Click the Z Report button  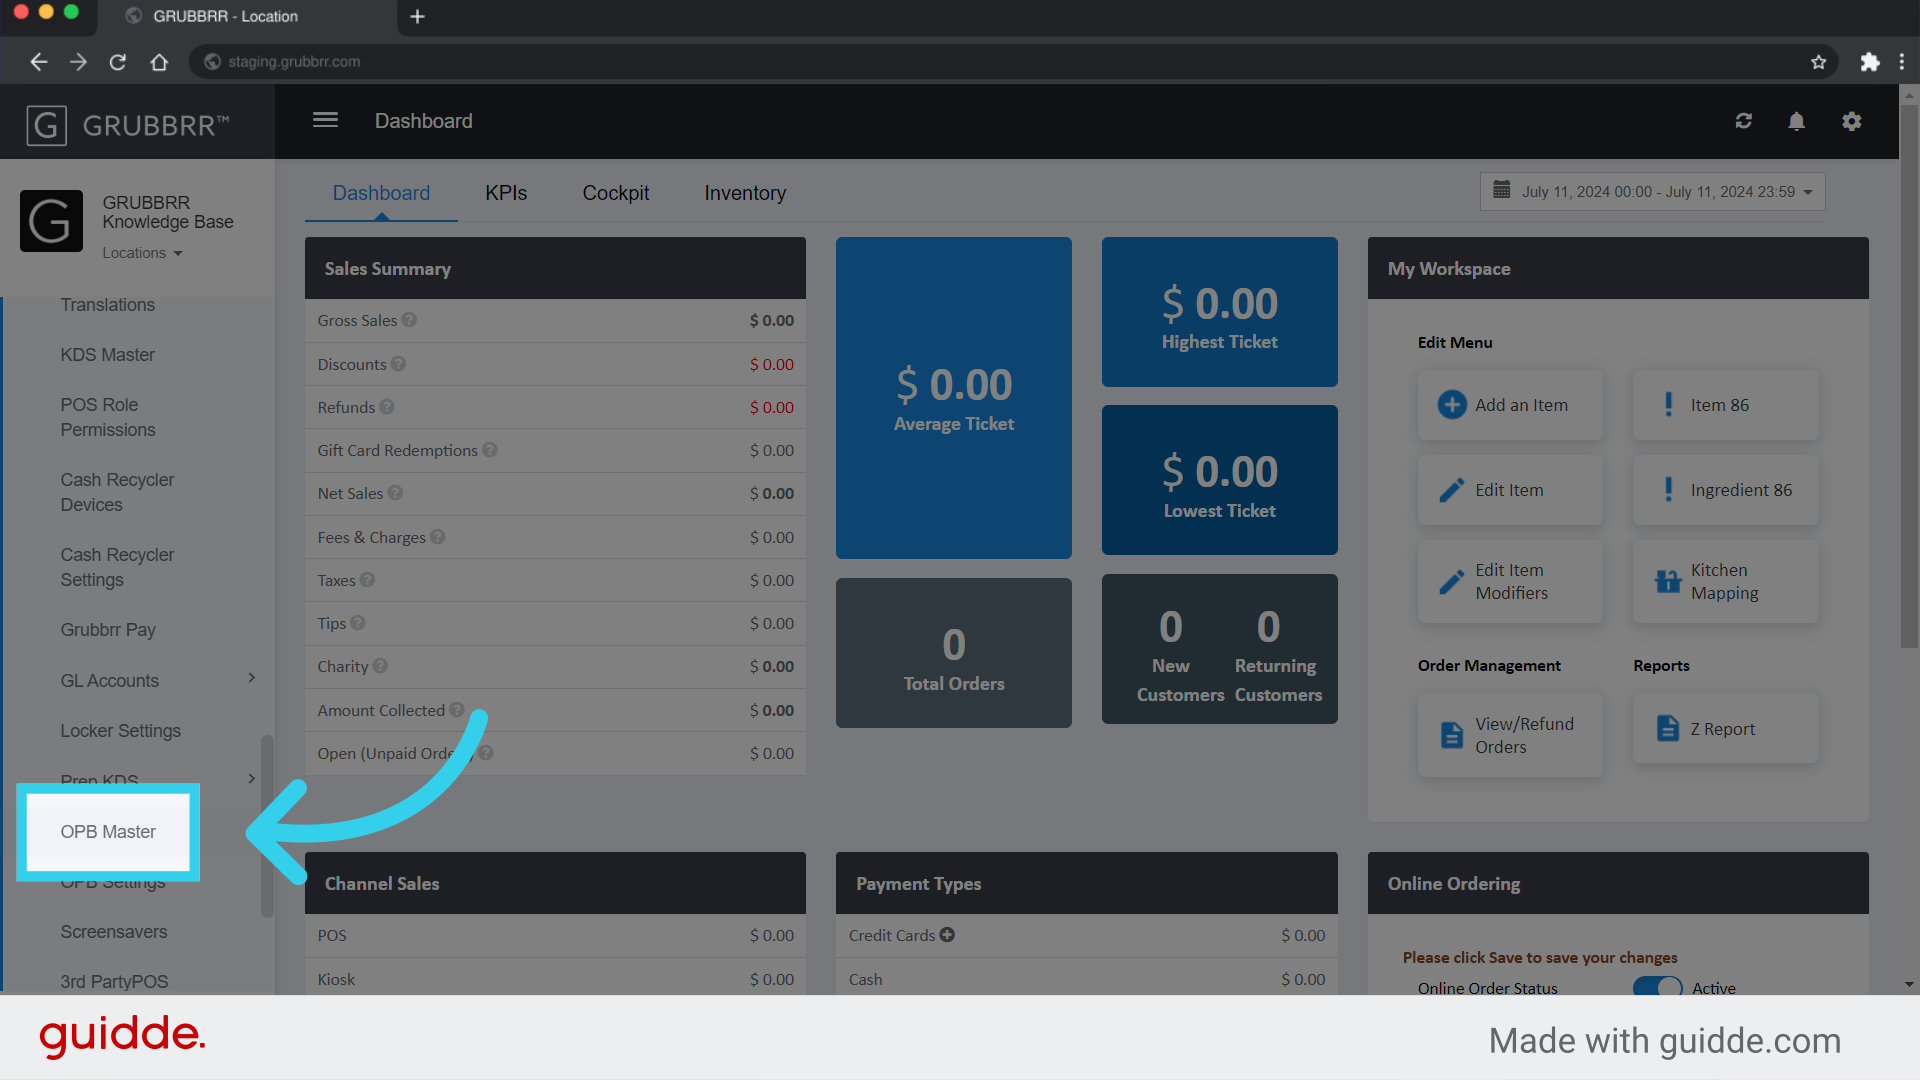pos(1726,729)
